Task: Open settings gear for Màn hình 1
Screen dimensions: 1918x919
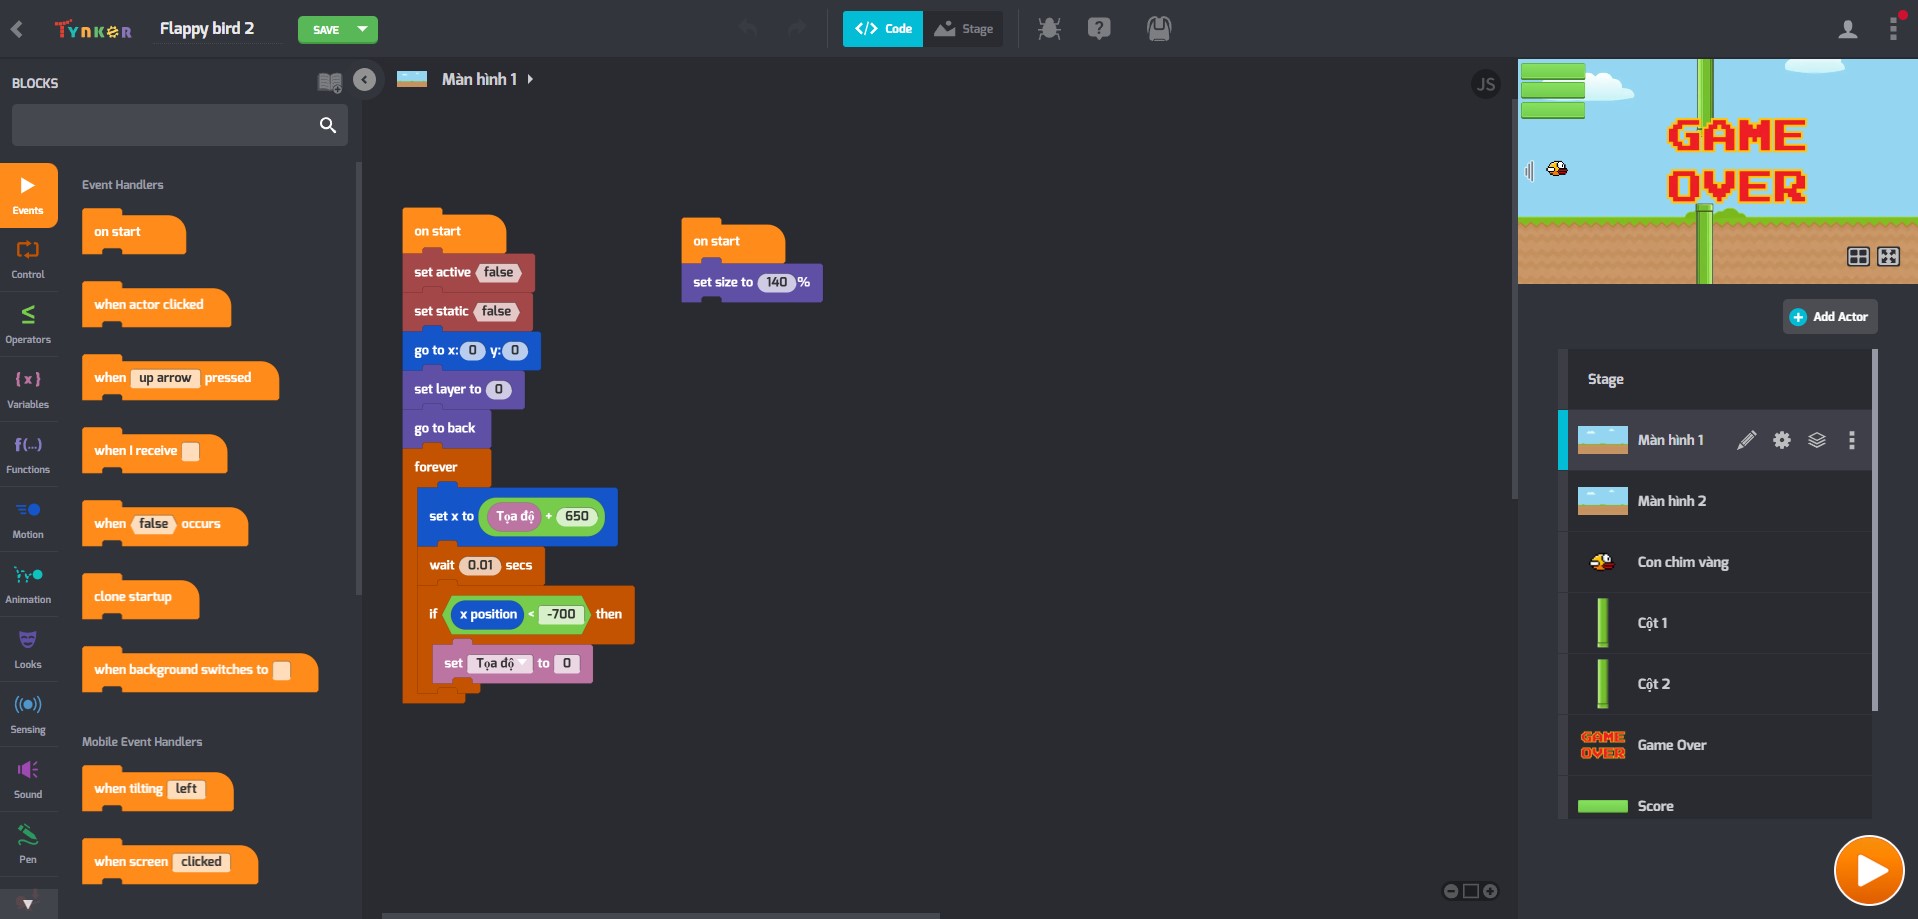Action: point(1782,440)
